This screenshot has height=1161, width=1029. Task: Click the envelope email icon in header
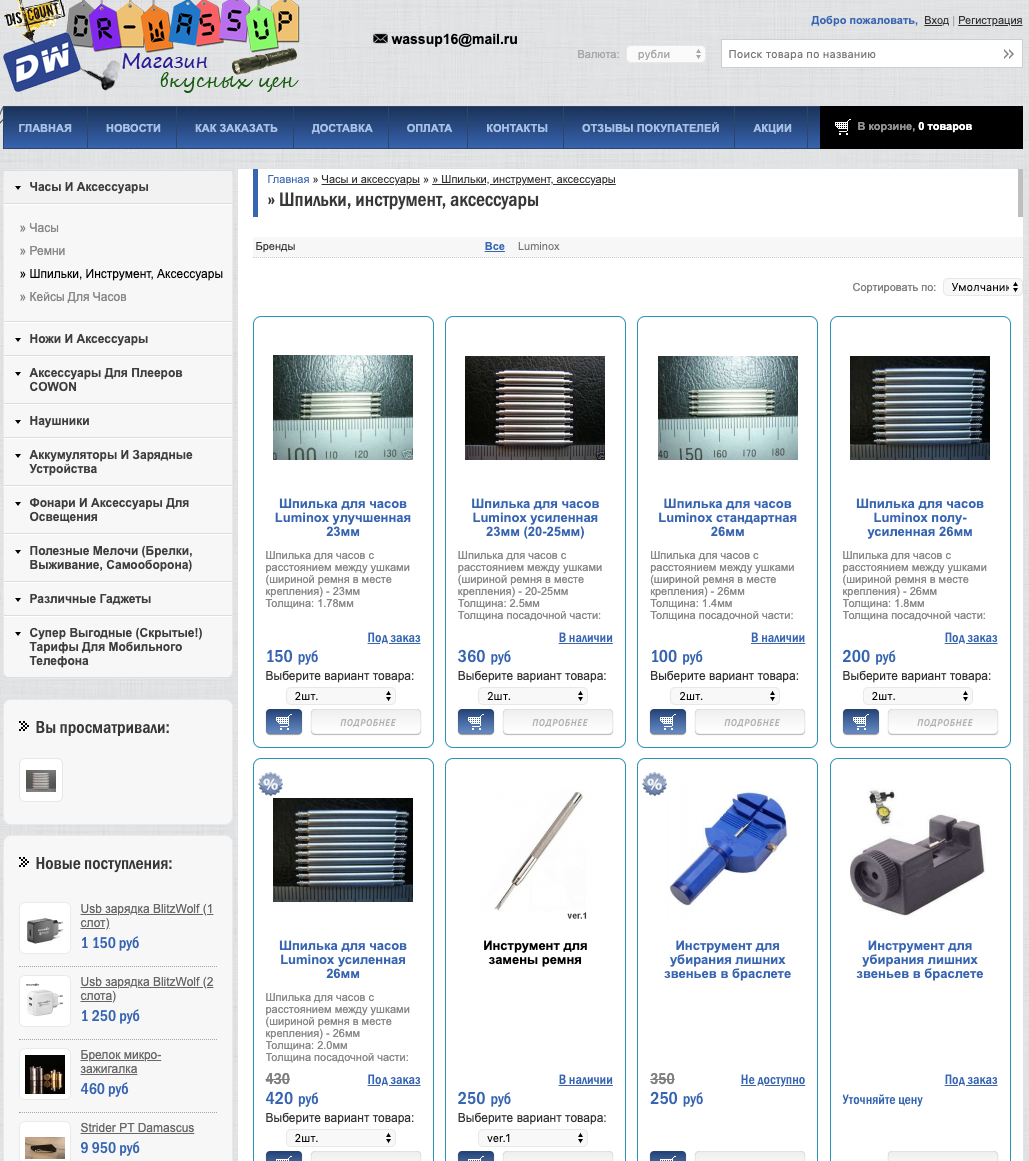tap(380, 39)
